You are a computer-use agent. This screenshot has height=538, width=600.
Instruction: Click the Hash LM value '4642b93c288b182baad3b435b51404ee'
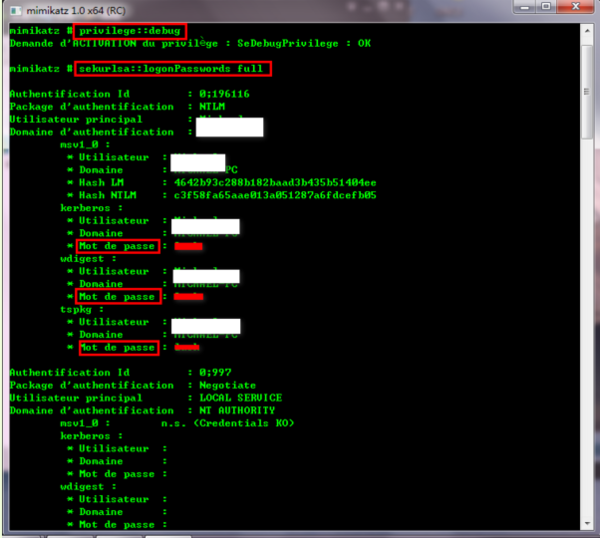pyautogui.click(x=275, y=183)
